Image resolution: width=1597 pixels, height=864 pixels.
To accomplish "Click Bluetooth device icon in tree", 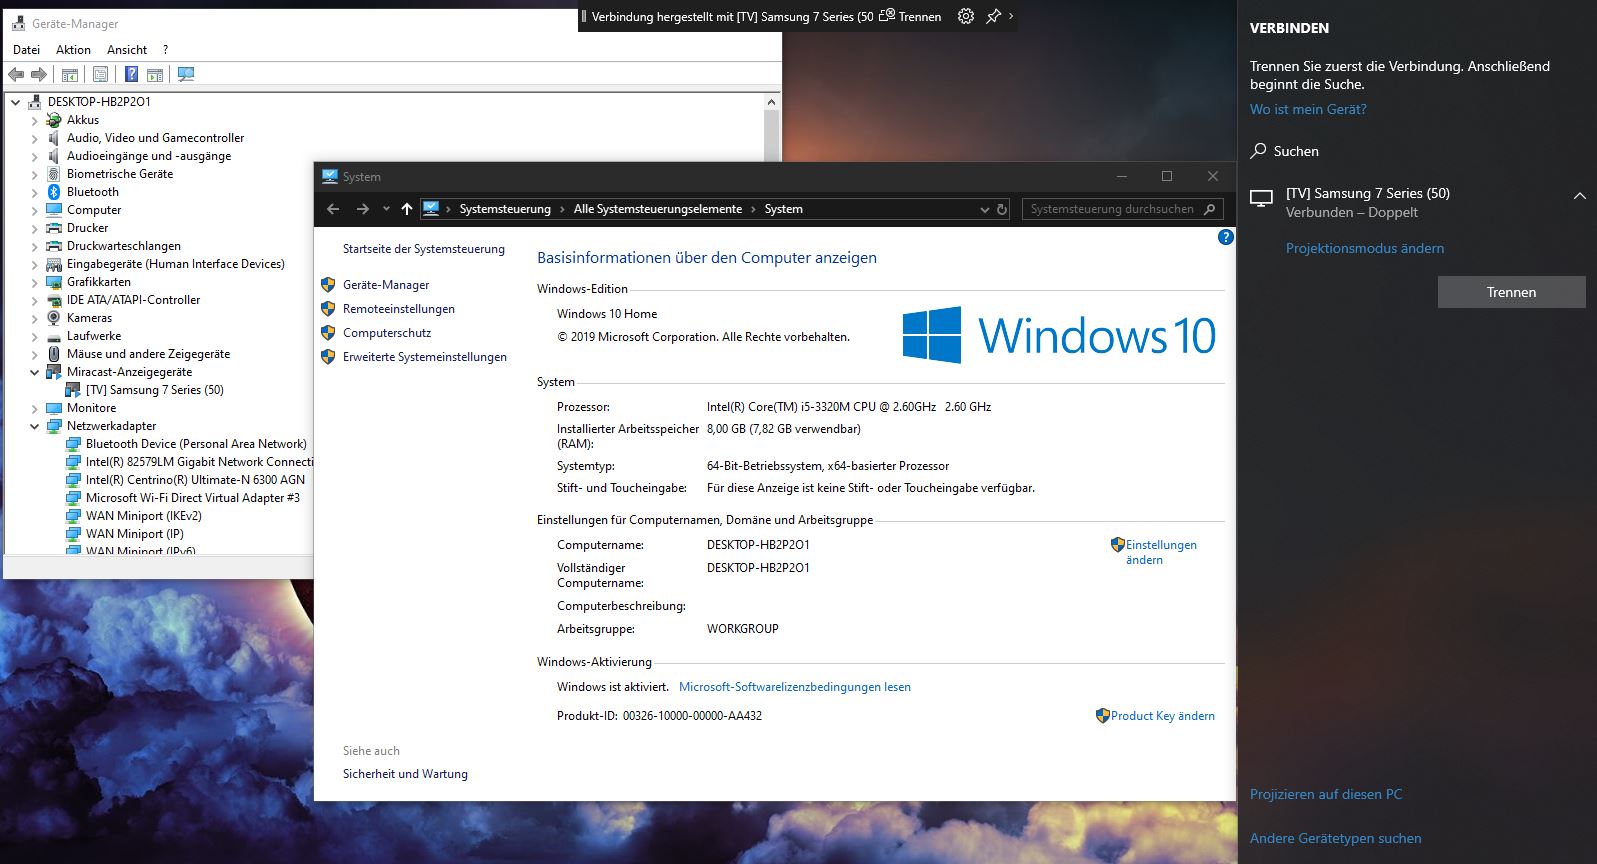I will click(54, 192).
